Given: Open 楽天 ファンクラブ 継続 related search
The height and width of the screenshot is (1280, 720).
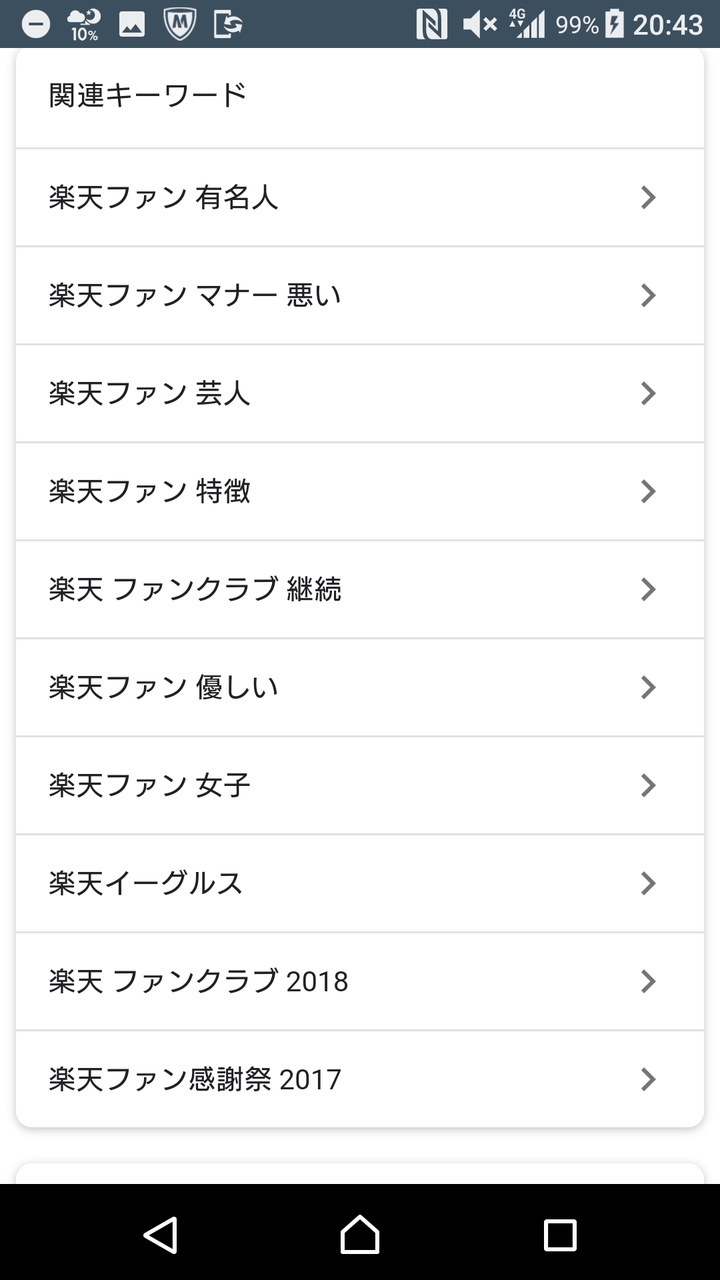Looking at the screenshot, I should [x=195, y=590].
